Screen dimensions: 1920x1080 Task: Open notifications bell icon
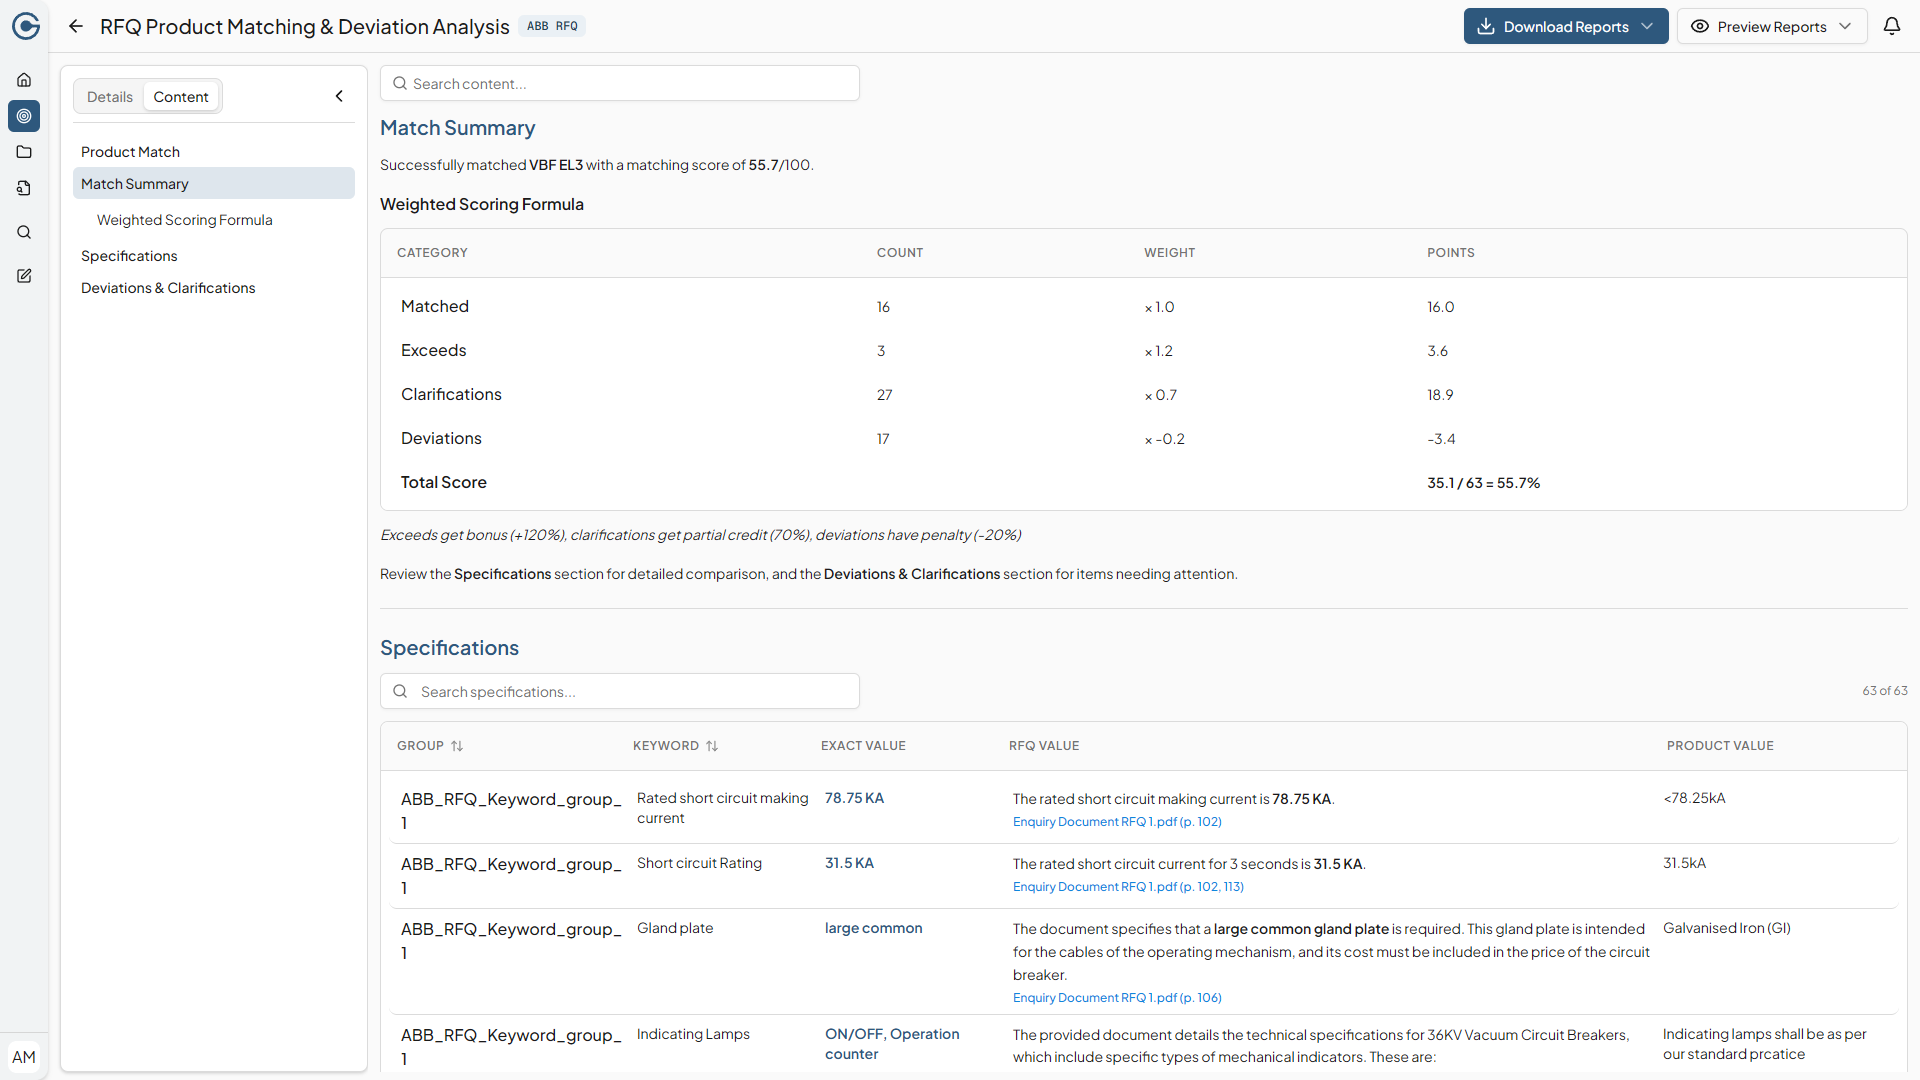[x=1891, y=26]
